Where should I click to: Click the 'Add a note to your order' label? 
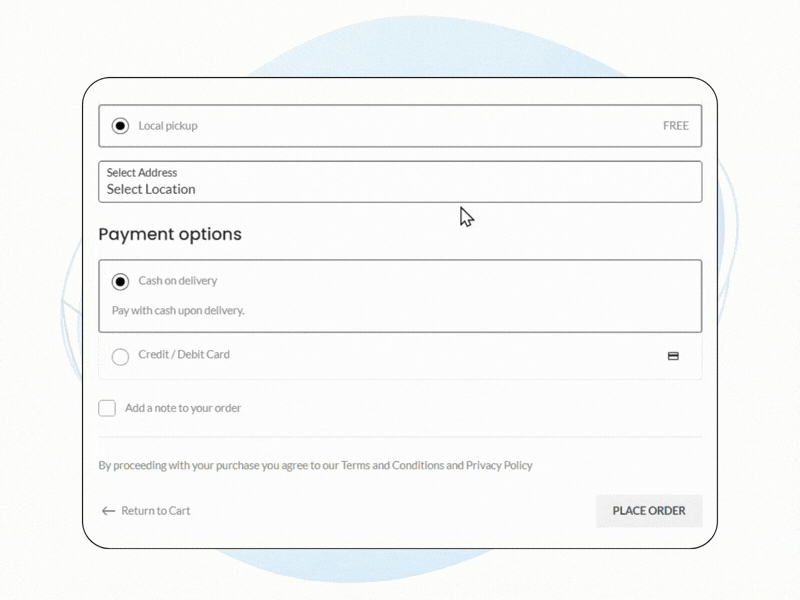coord(183,408)
